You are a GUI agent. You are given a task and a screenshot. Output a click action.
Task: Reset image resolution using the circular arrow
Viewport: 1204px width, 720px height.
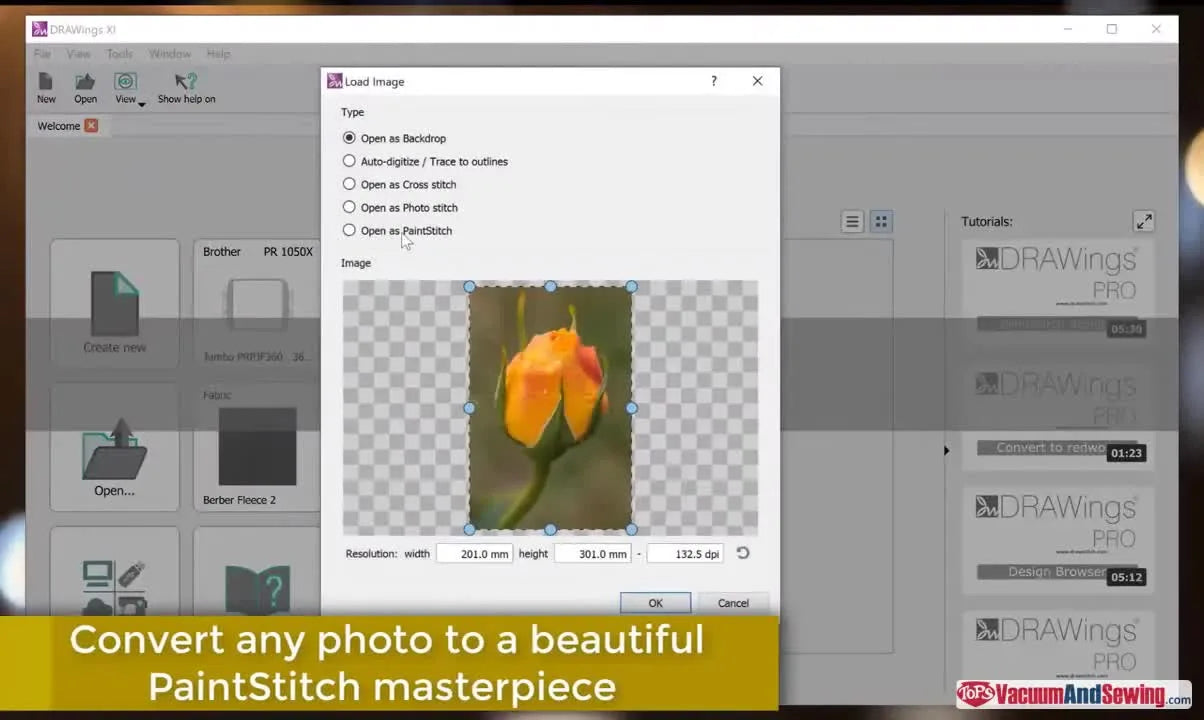(742, 553)
